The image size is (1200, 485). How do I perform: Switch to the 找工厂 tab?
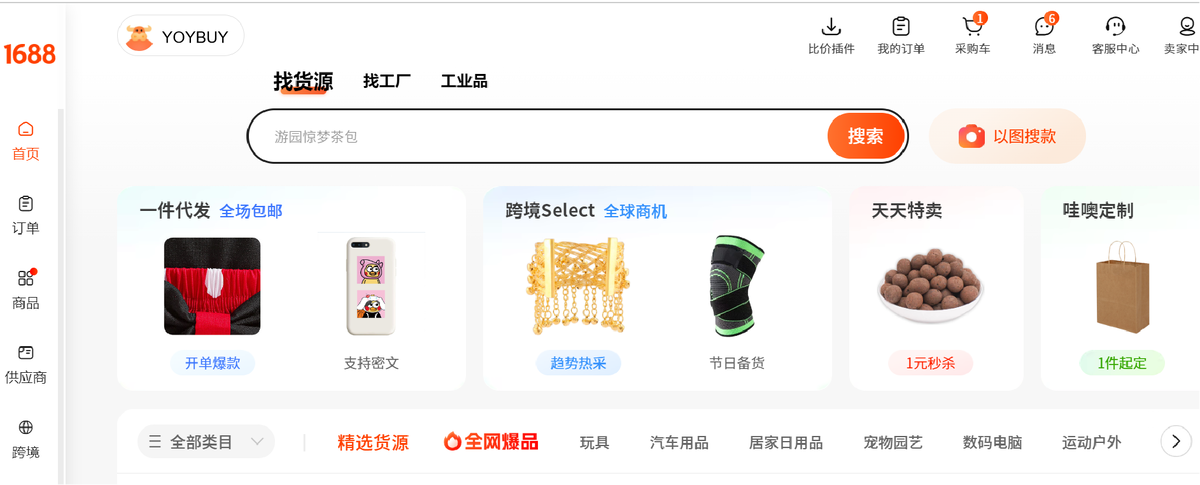tap(387, 81)
